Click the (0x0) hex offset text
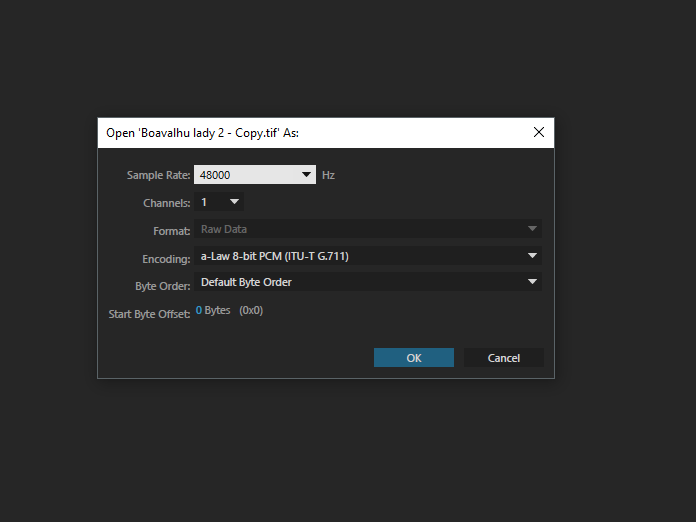This screenshot has width=696, height=522. coord(251,310)
